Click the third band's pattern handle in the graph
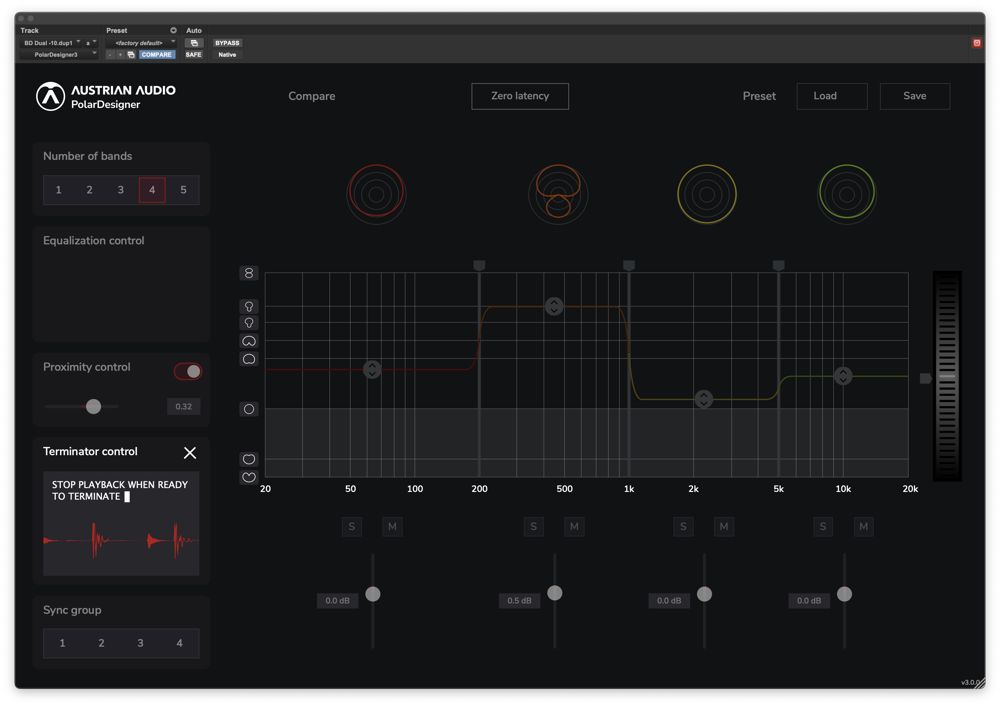This screenshot has height=706, width=1000. tap(704, 399)
